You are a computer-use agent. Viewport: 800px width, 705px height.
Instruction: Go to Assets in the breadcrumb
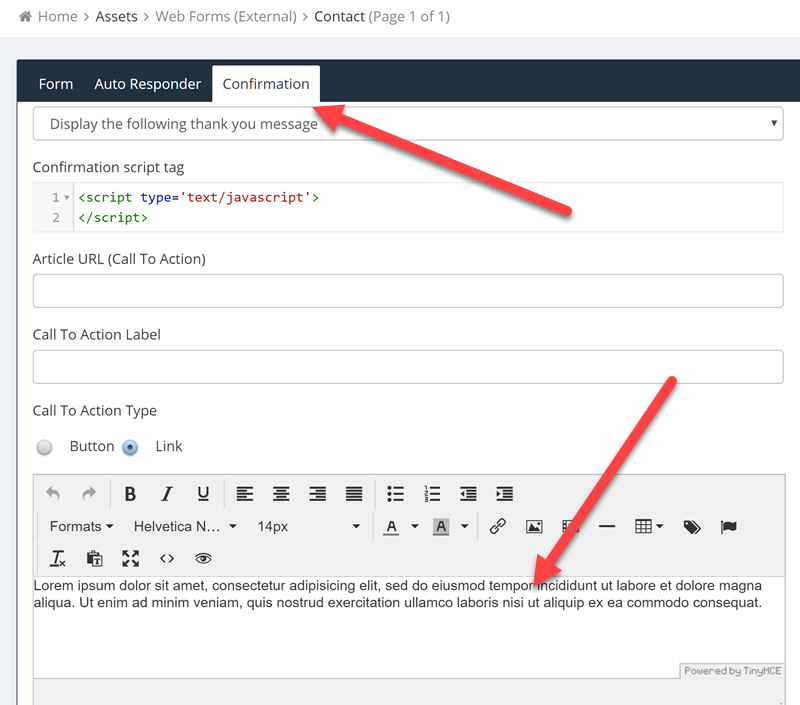pos(116,16)
